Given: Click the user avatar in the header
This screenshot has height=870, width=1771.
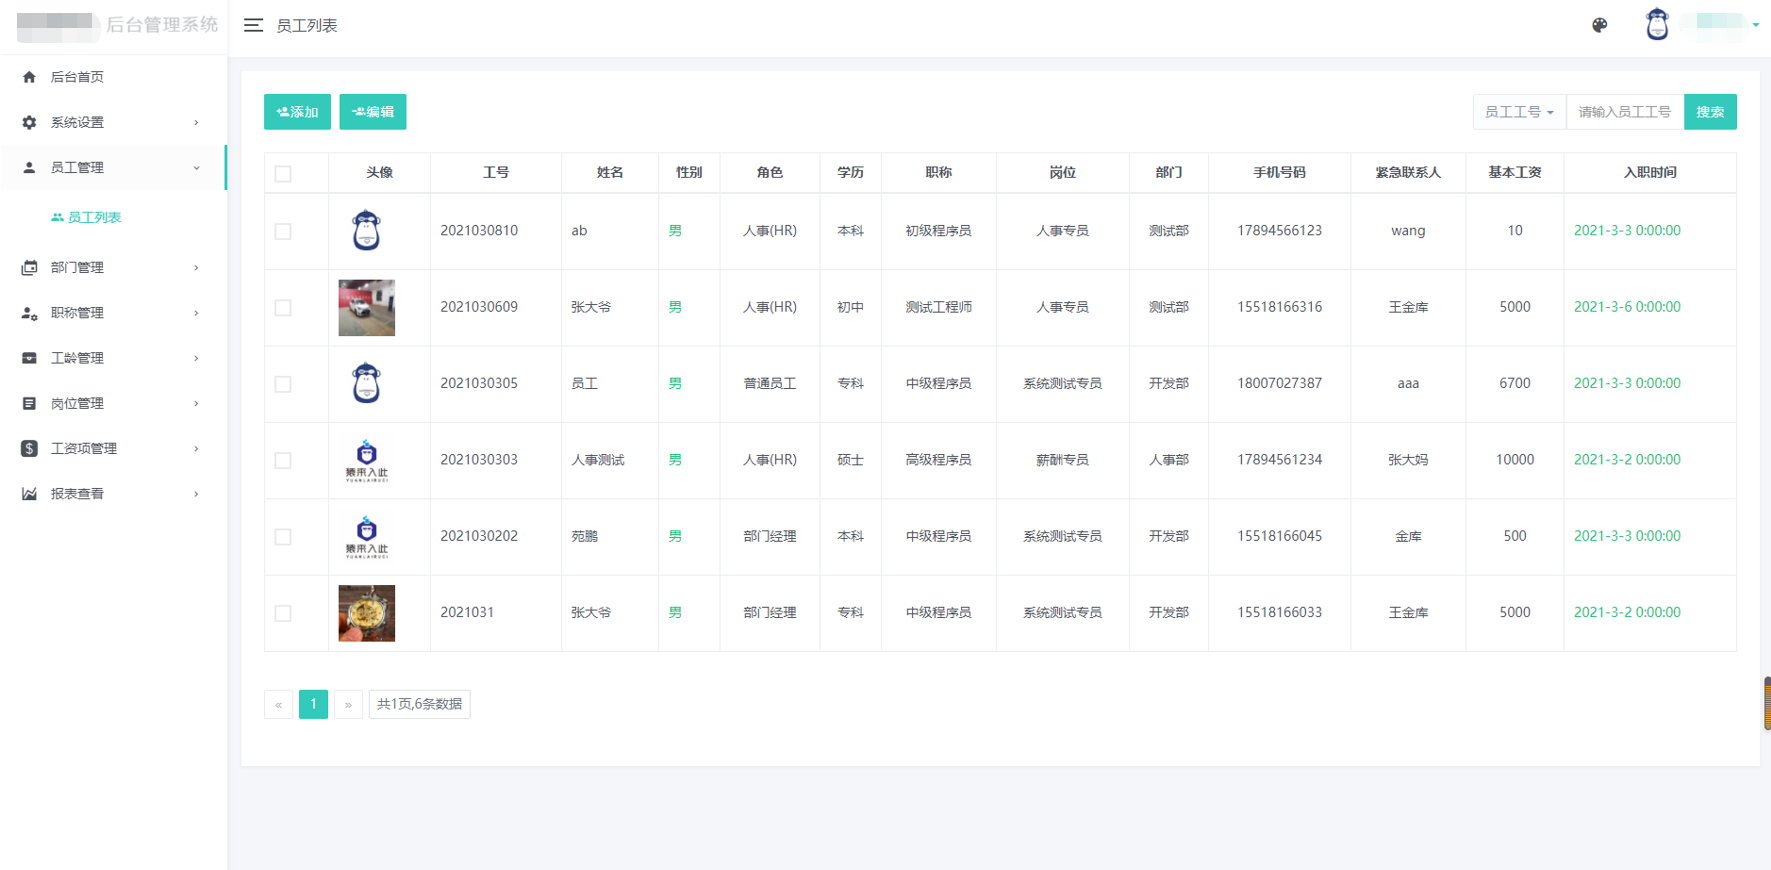Looking at the screenshot, I should point(1657,24).
